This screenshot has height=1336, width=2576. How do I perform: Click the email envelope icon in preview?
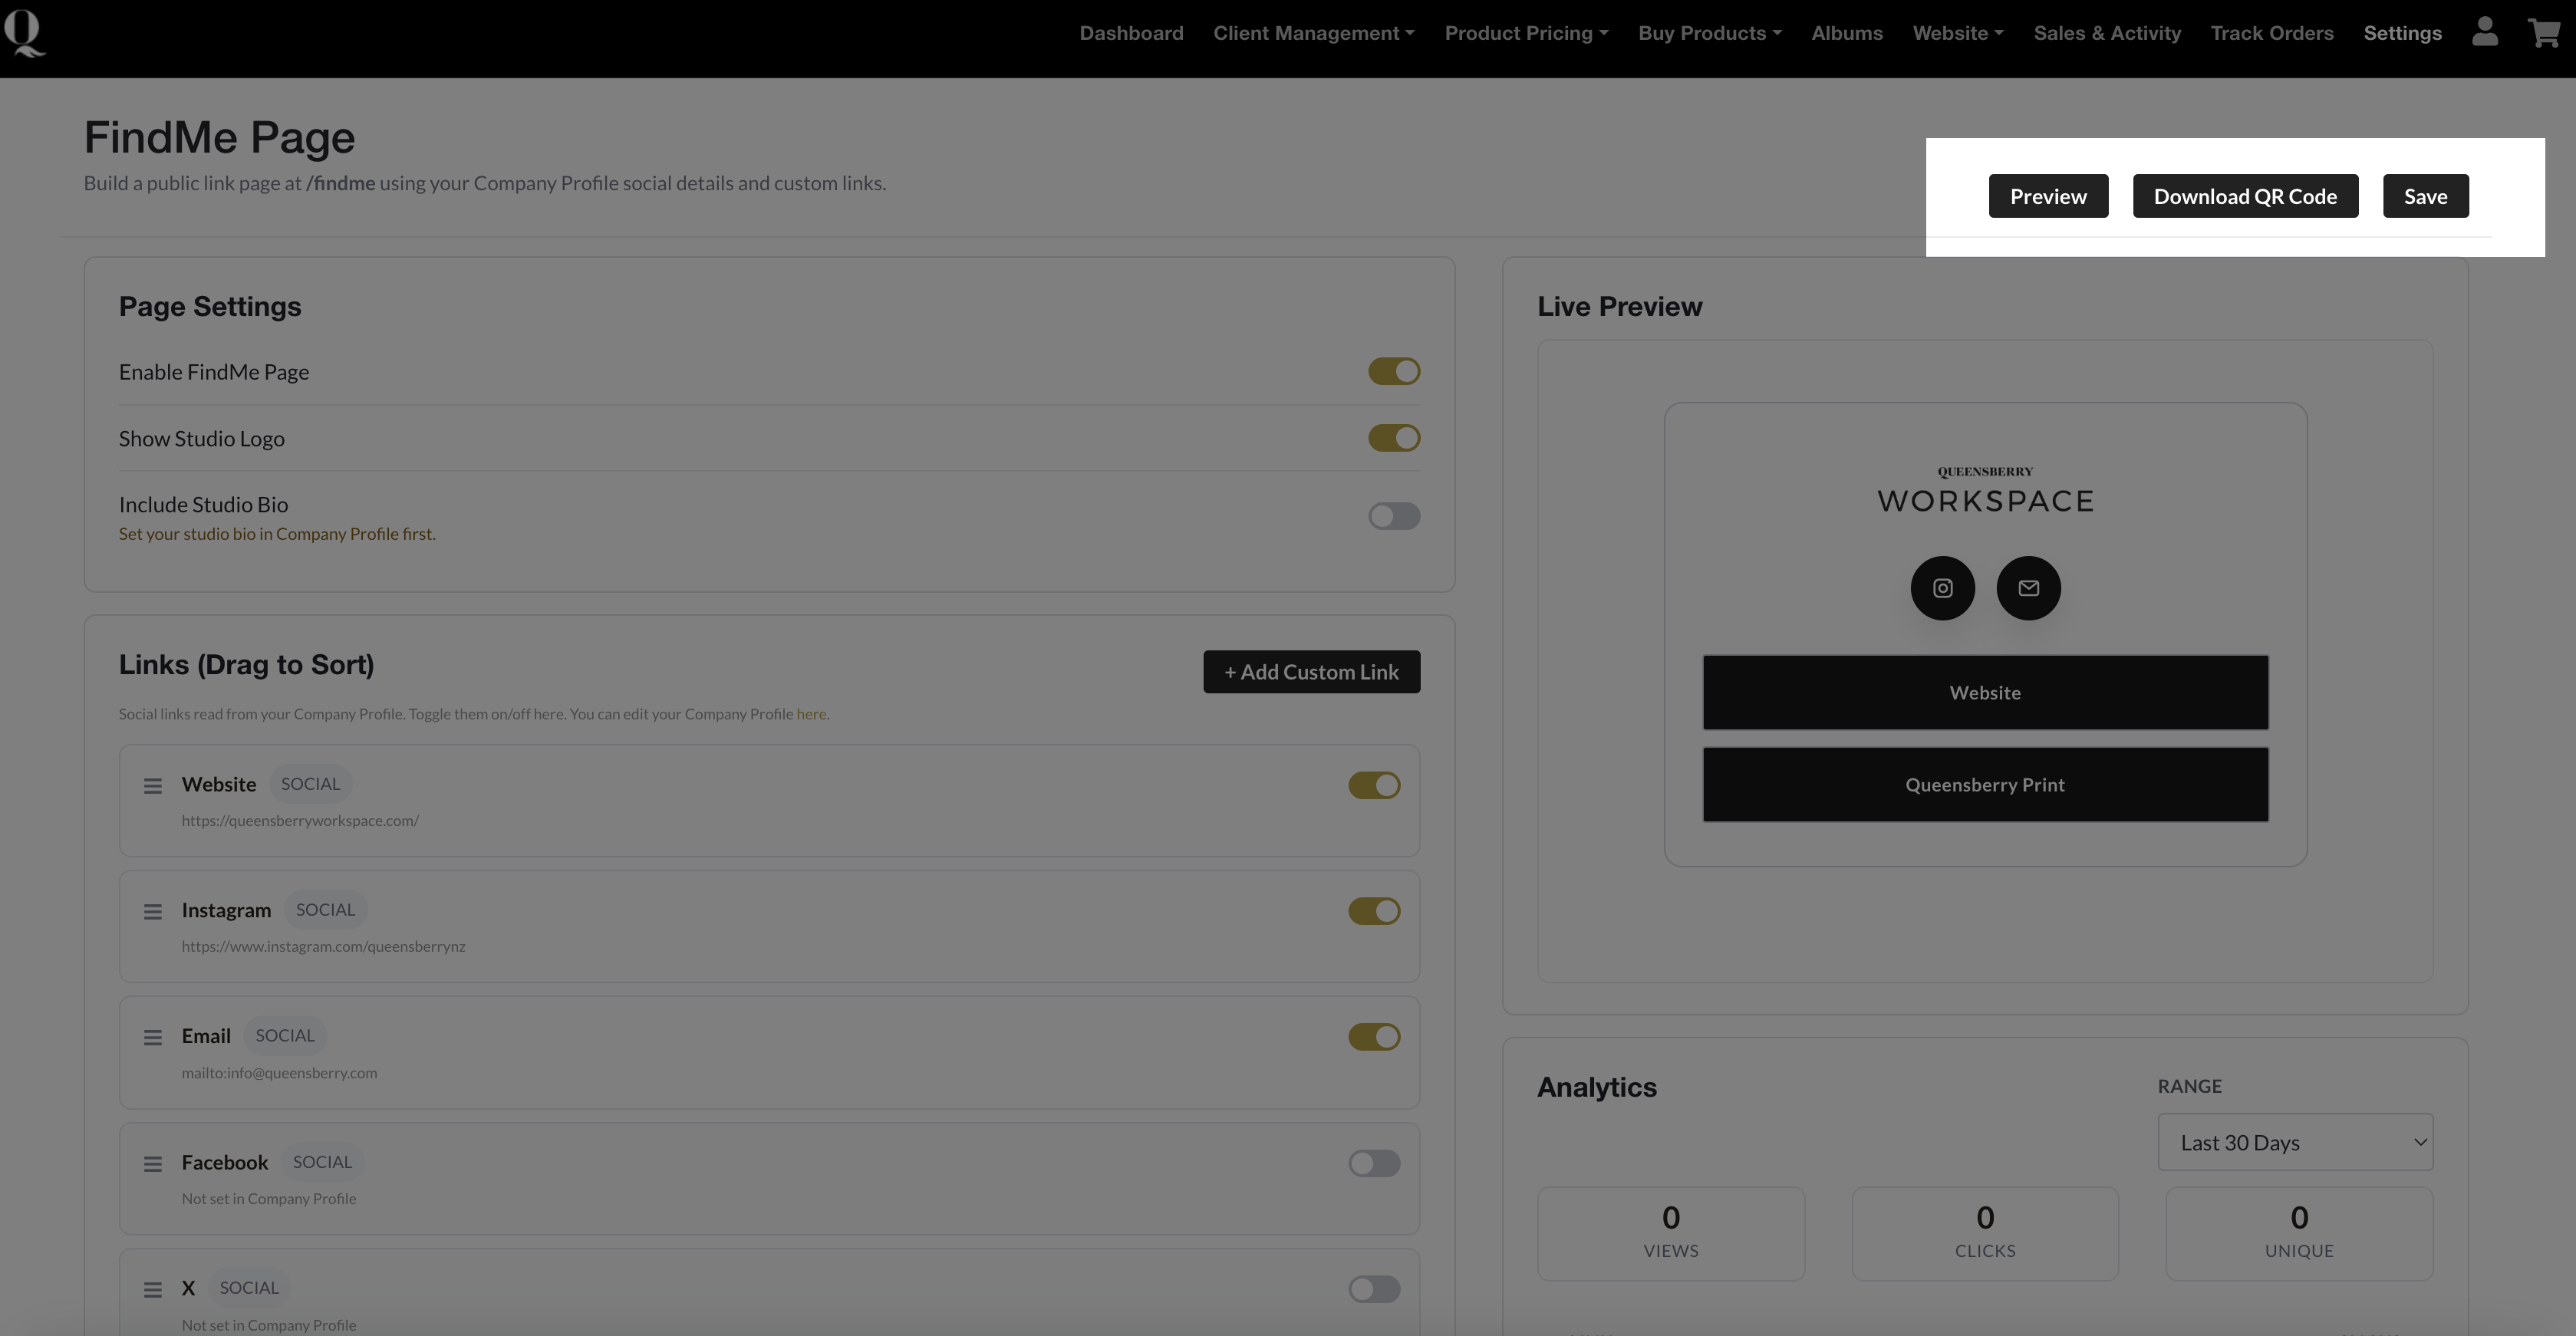2028,588
